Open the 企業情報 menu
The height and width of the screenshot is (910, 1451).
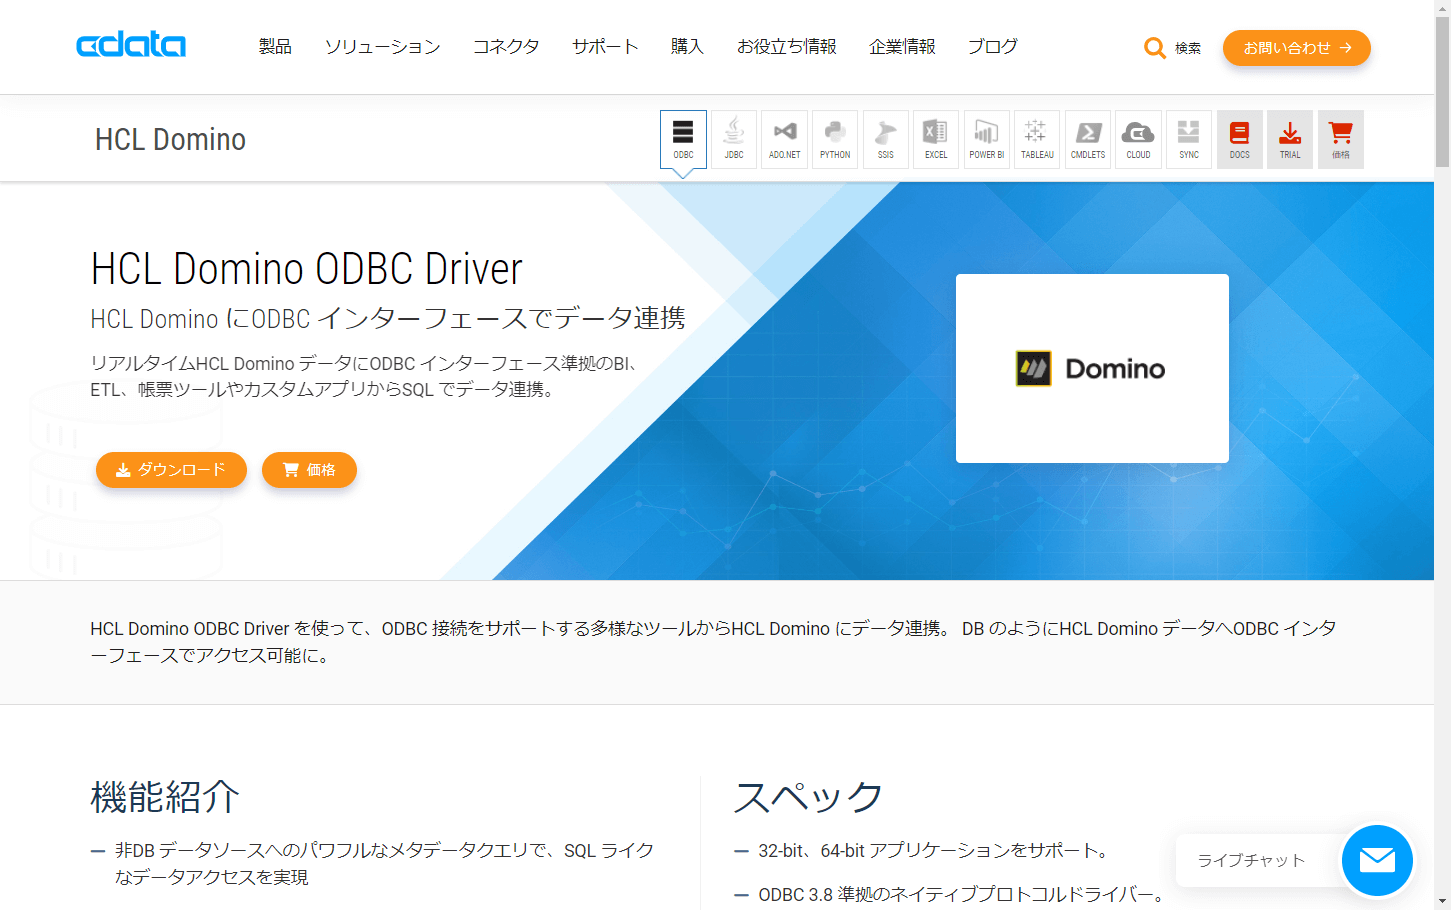click(x=902, y=46)
